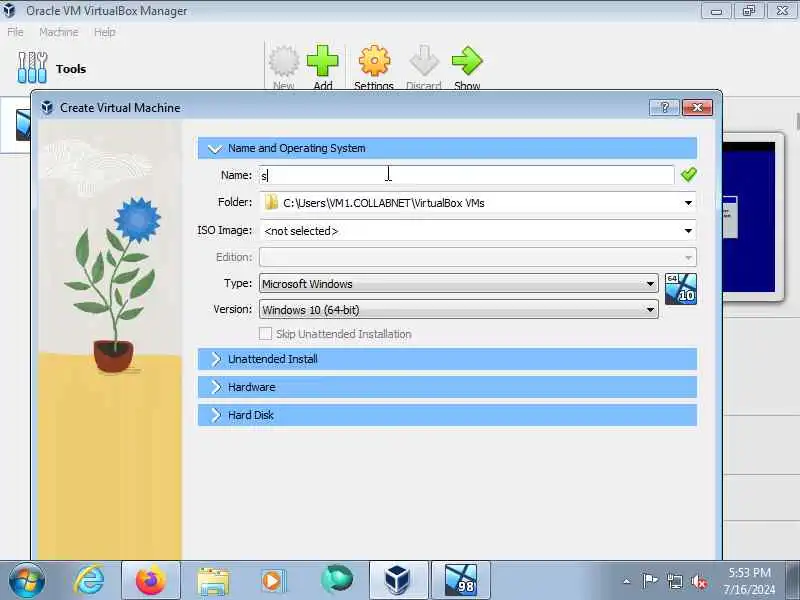Click the Discard toolbar icon
The height and width of the screenshot is (600, 800).
(x=423, y=66)
